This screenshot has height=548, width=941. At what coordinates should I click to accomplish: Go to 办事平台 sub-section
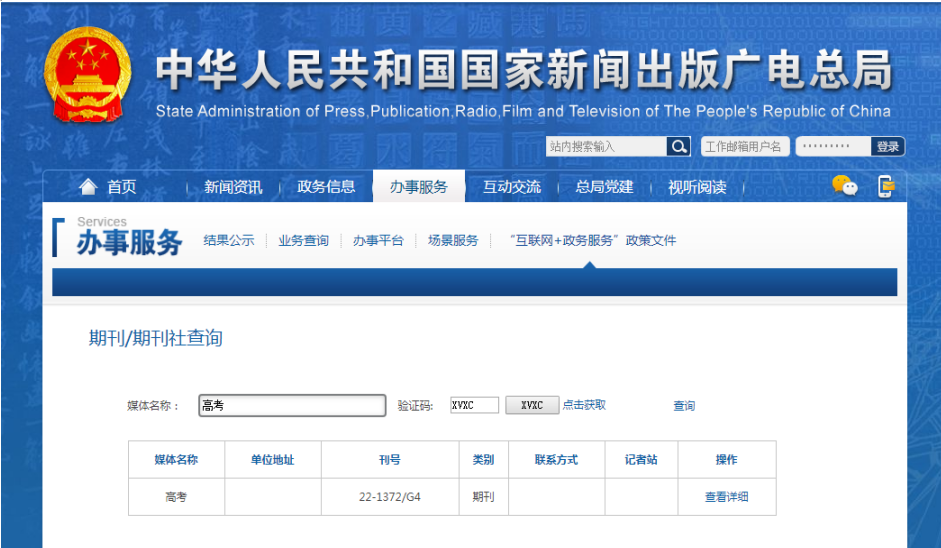tap(378, 241)
